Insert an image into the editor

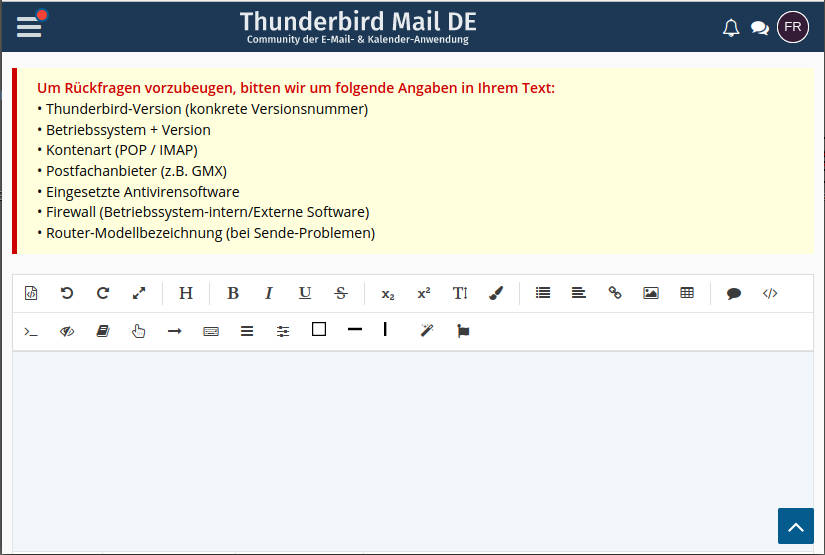[651, 293]
